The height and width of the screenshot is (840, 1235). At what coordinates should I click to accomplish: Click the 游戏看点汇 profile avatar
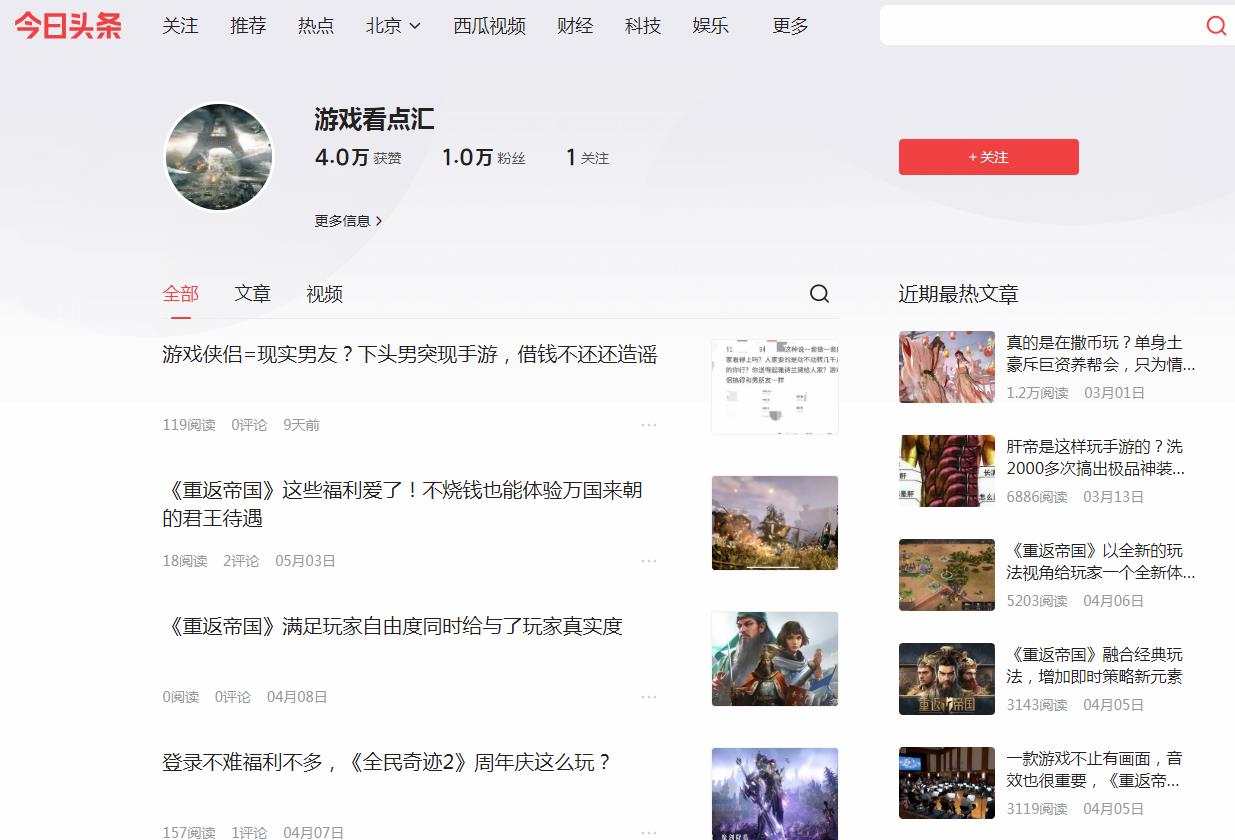point(218,157)
